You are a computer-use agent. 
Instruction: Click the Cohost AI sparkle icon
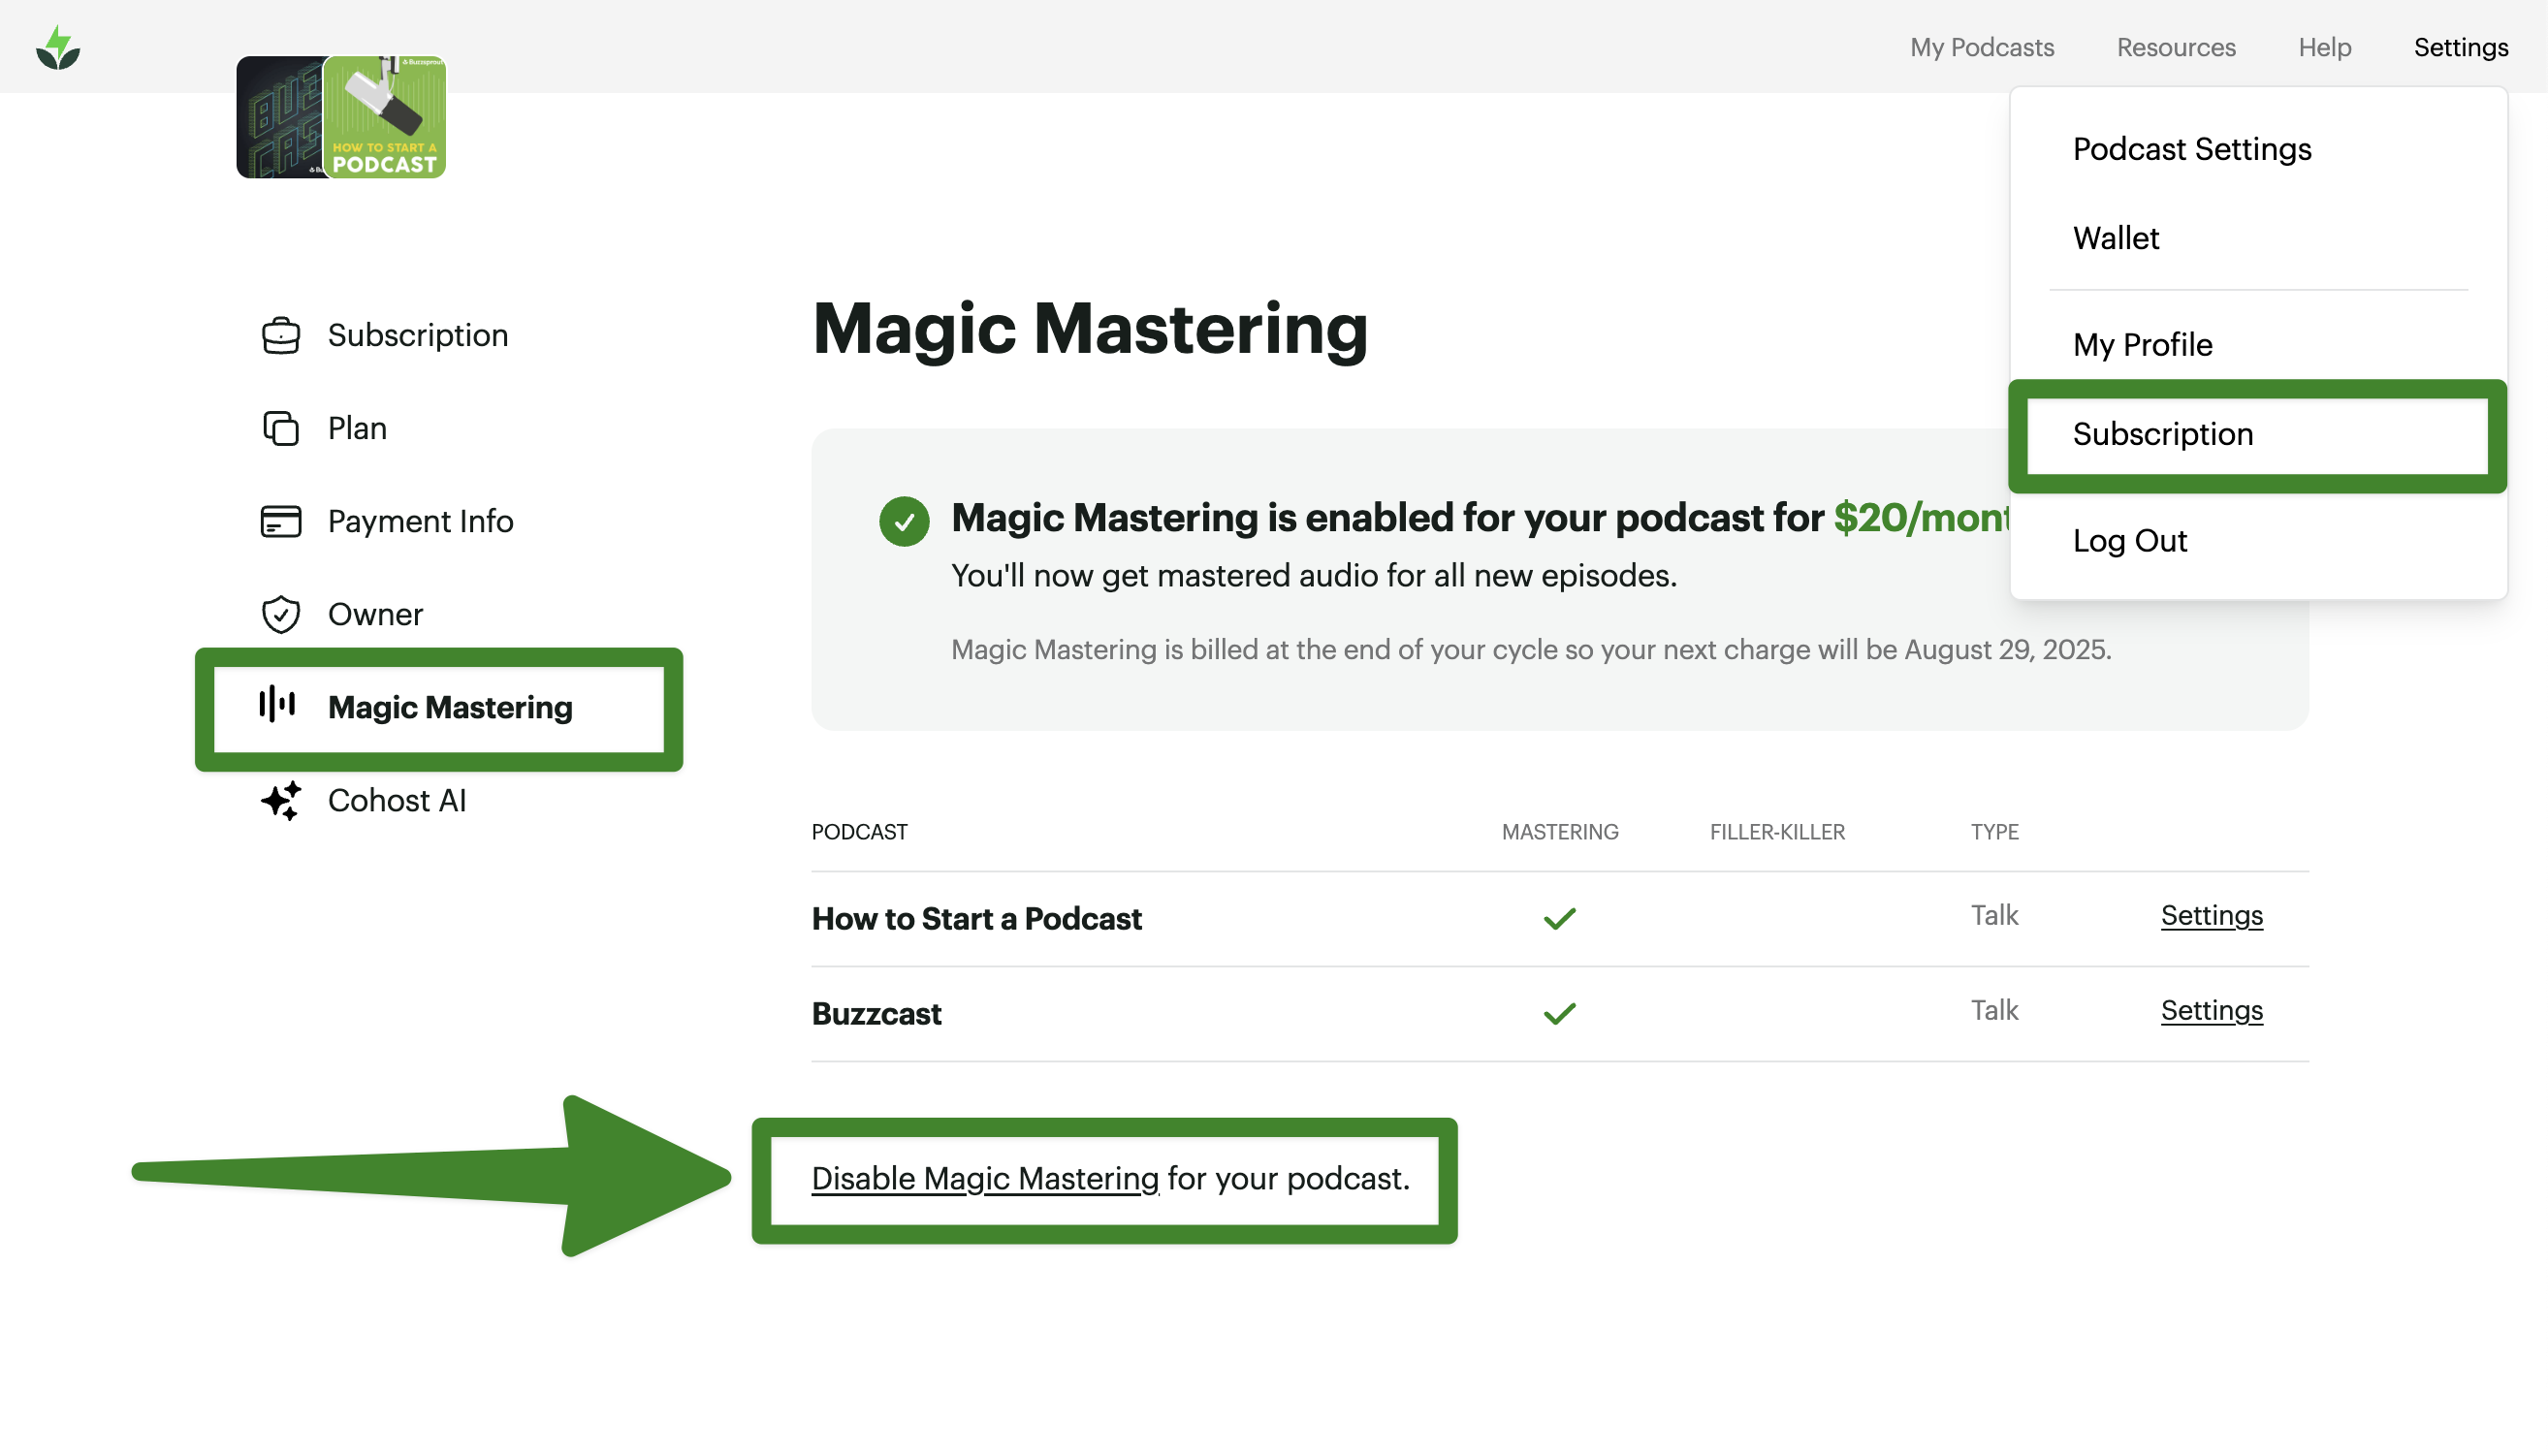pos(281,800)
